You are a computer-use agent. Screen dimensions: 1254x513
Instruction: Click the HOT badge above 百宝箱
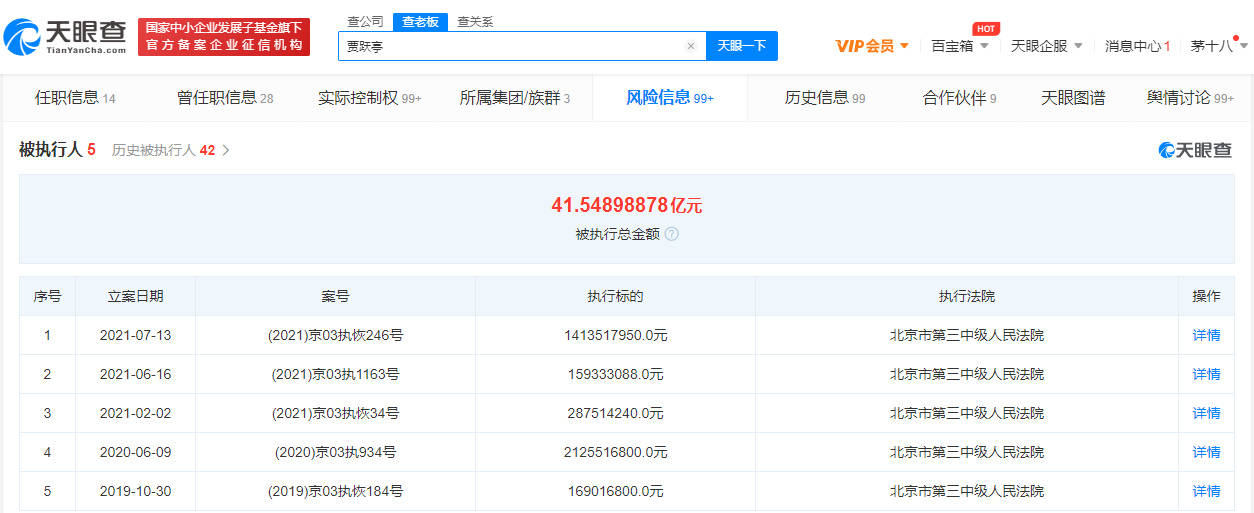[x=985, y=29]
